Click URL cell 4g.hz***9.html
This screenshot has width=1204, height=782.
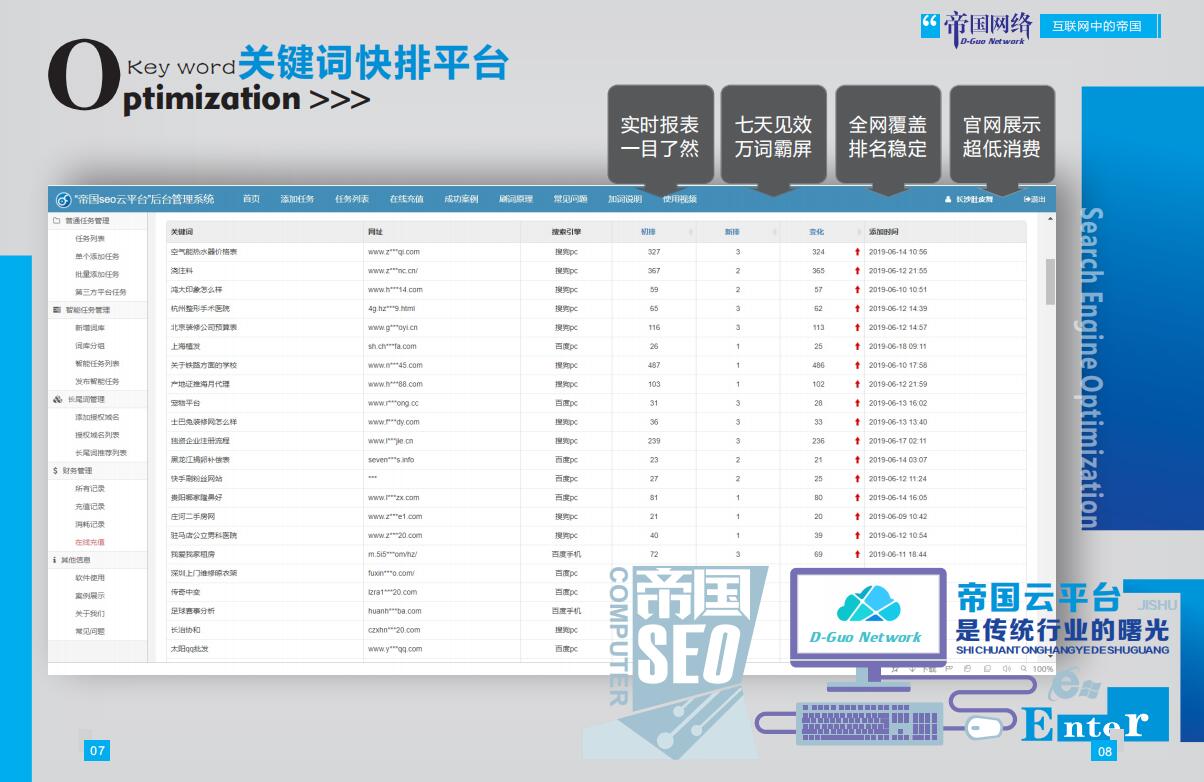click(391, 309)
